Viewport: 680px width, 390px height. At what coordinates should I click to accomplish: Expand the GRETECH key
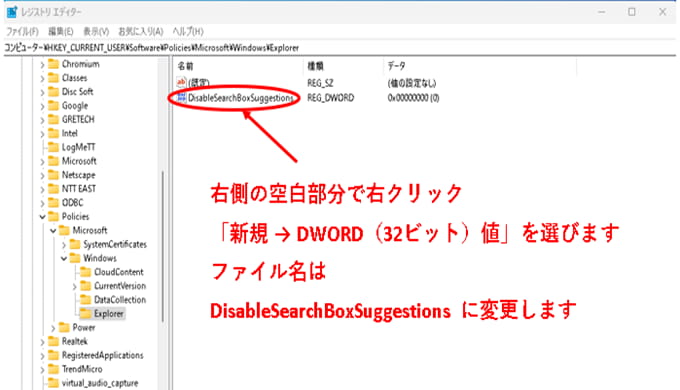coord(42,120)
